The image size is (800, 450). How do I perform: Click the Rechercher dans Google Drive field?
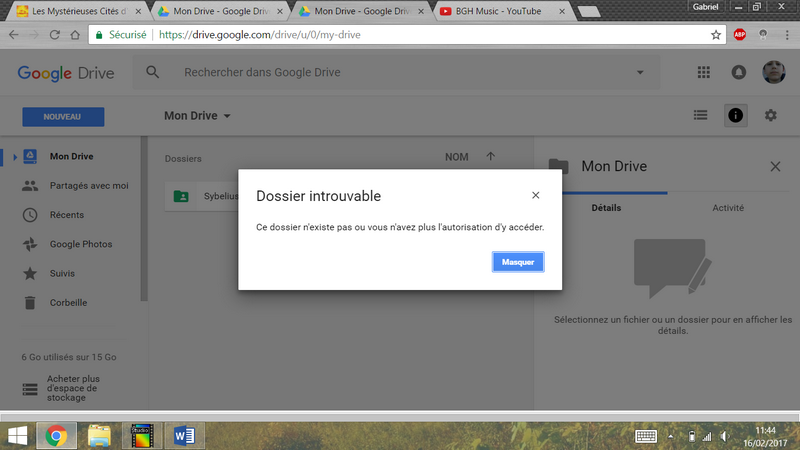pyautogui.click(x=400, y=73)
